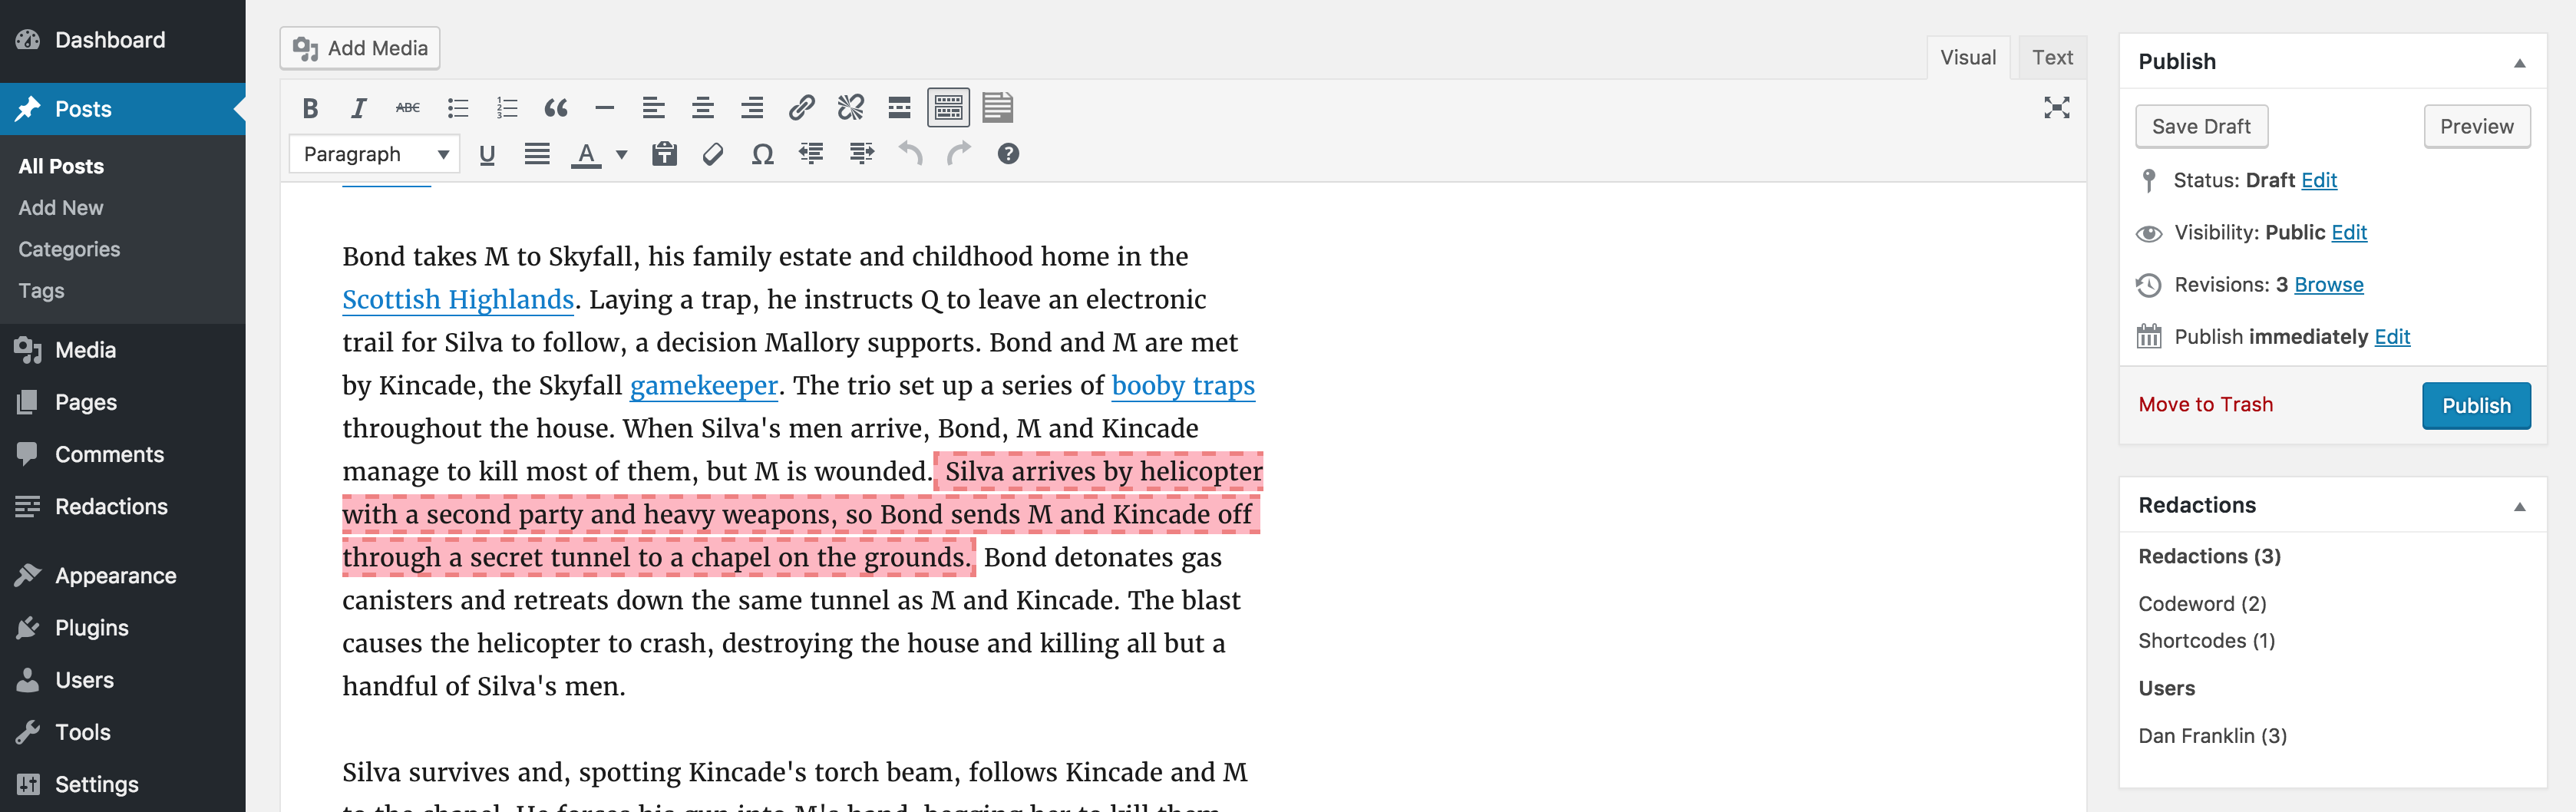This screenshot has width=2576, height=812.
Task: Apply blockquote formatting
Action: 556,108
